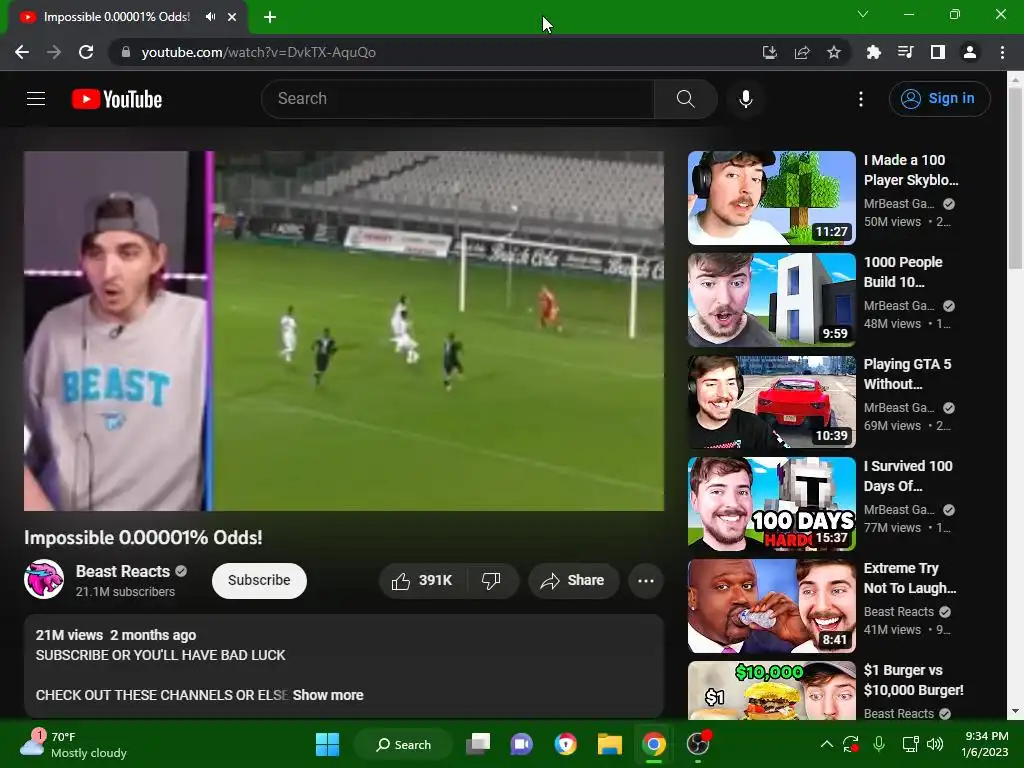Image resolution: width=1024 pixels, height=768 pixels.
Task: Open weather widget Mostly cloudy
Action: click(x=73, y=744)
